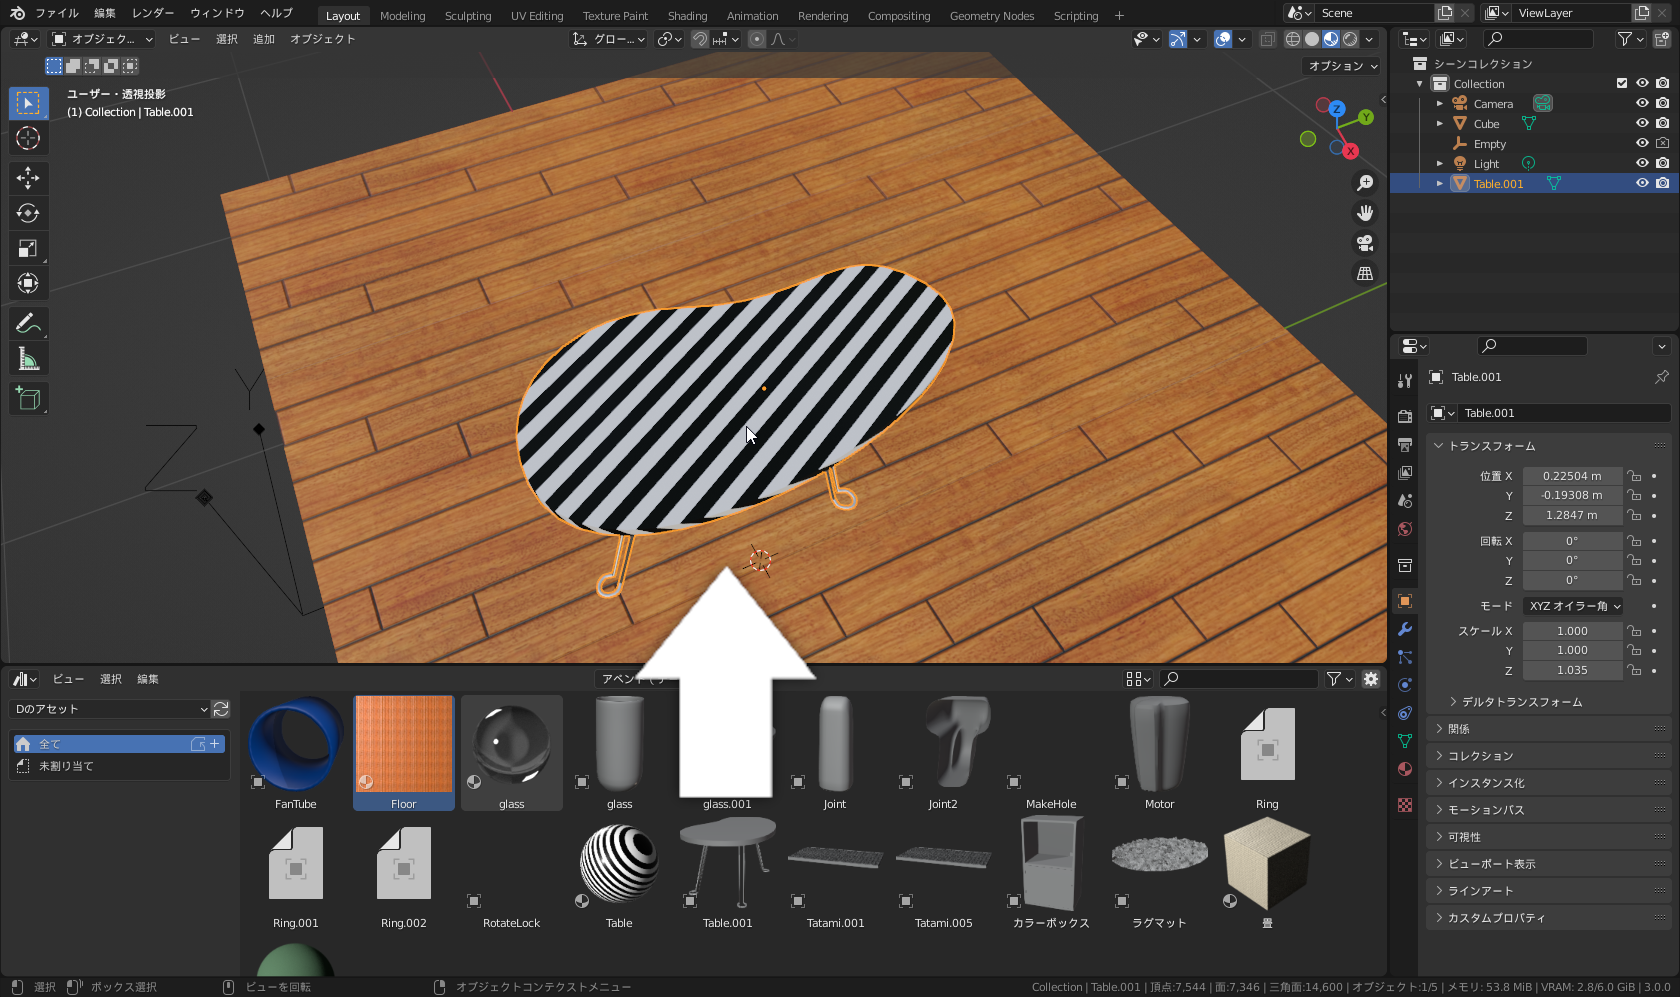The image size is (1680, 997).
Task: Click the ViewLayer selector field
Action: [x=1572, y=13]
